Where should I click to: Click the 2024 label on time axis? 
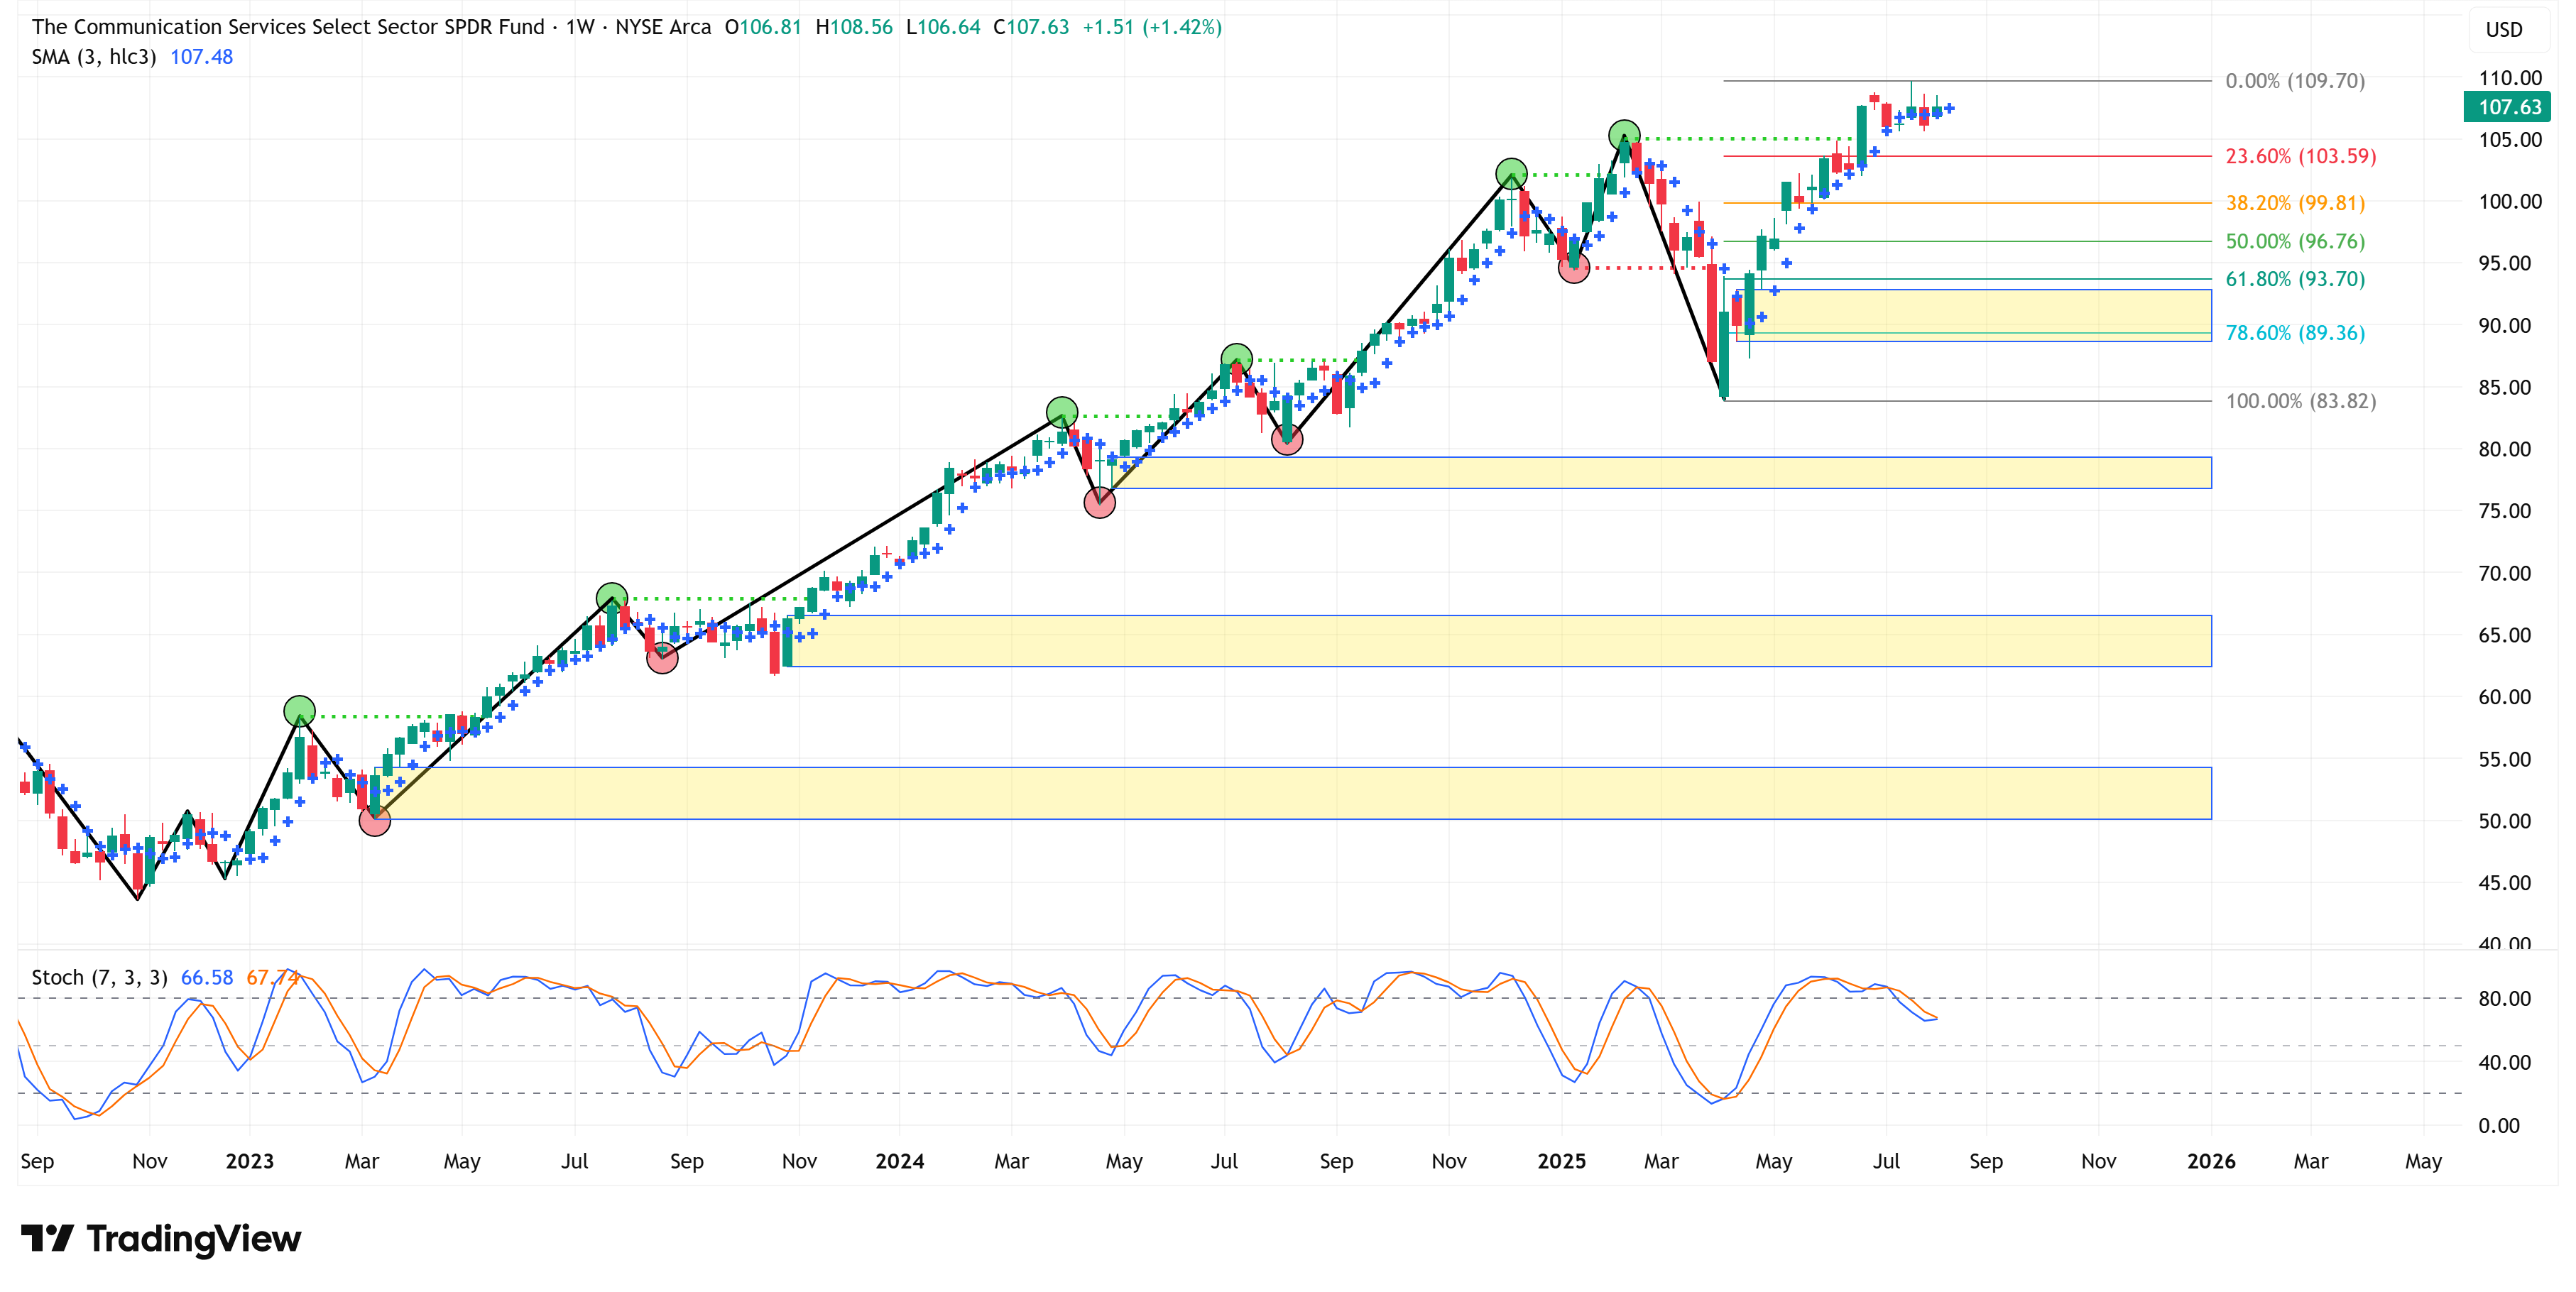click(899, 1161)
